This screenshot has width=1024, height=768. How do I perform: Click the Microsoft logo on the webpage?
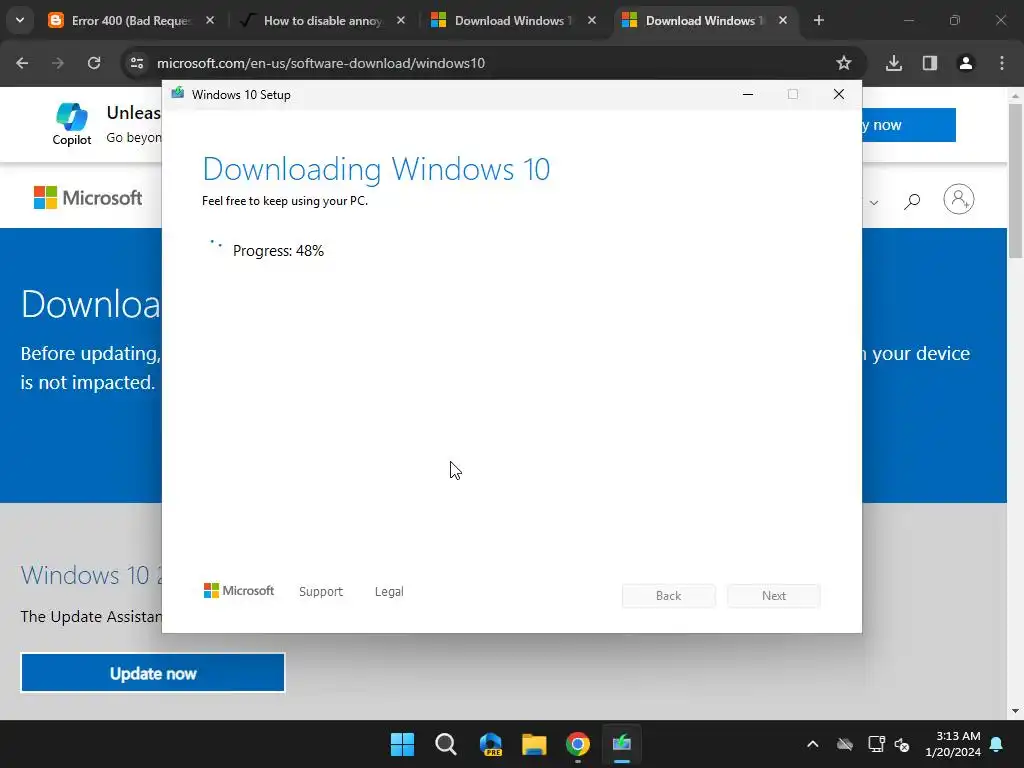coord(88,197)
